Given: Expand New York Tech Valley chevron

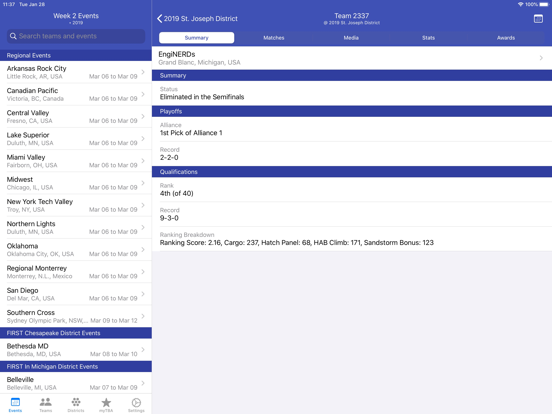Looking at the screenshot, I should pos(143,205).
